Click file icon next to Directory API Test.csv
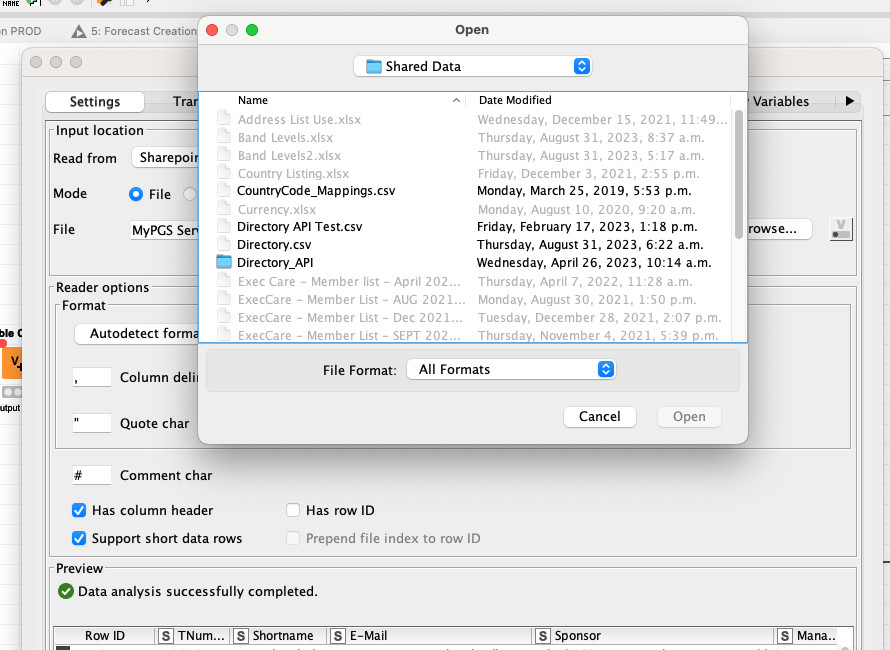The width and height of the screenshot is (890, 650). tap(224, 227)
